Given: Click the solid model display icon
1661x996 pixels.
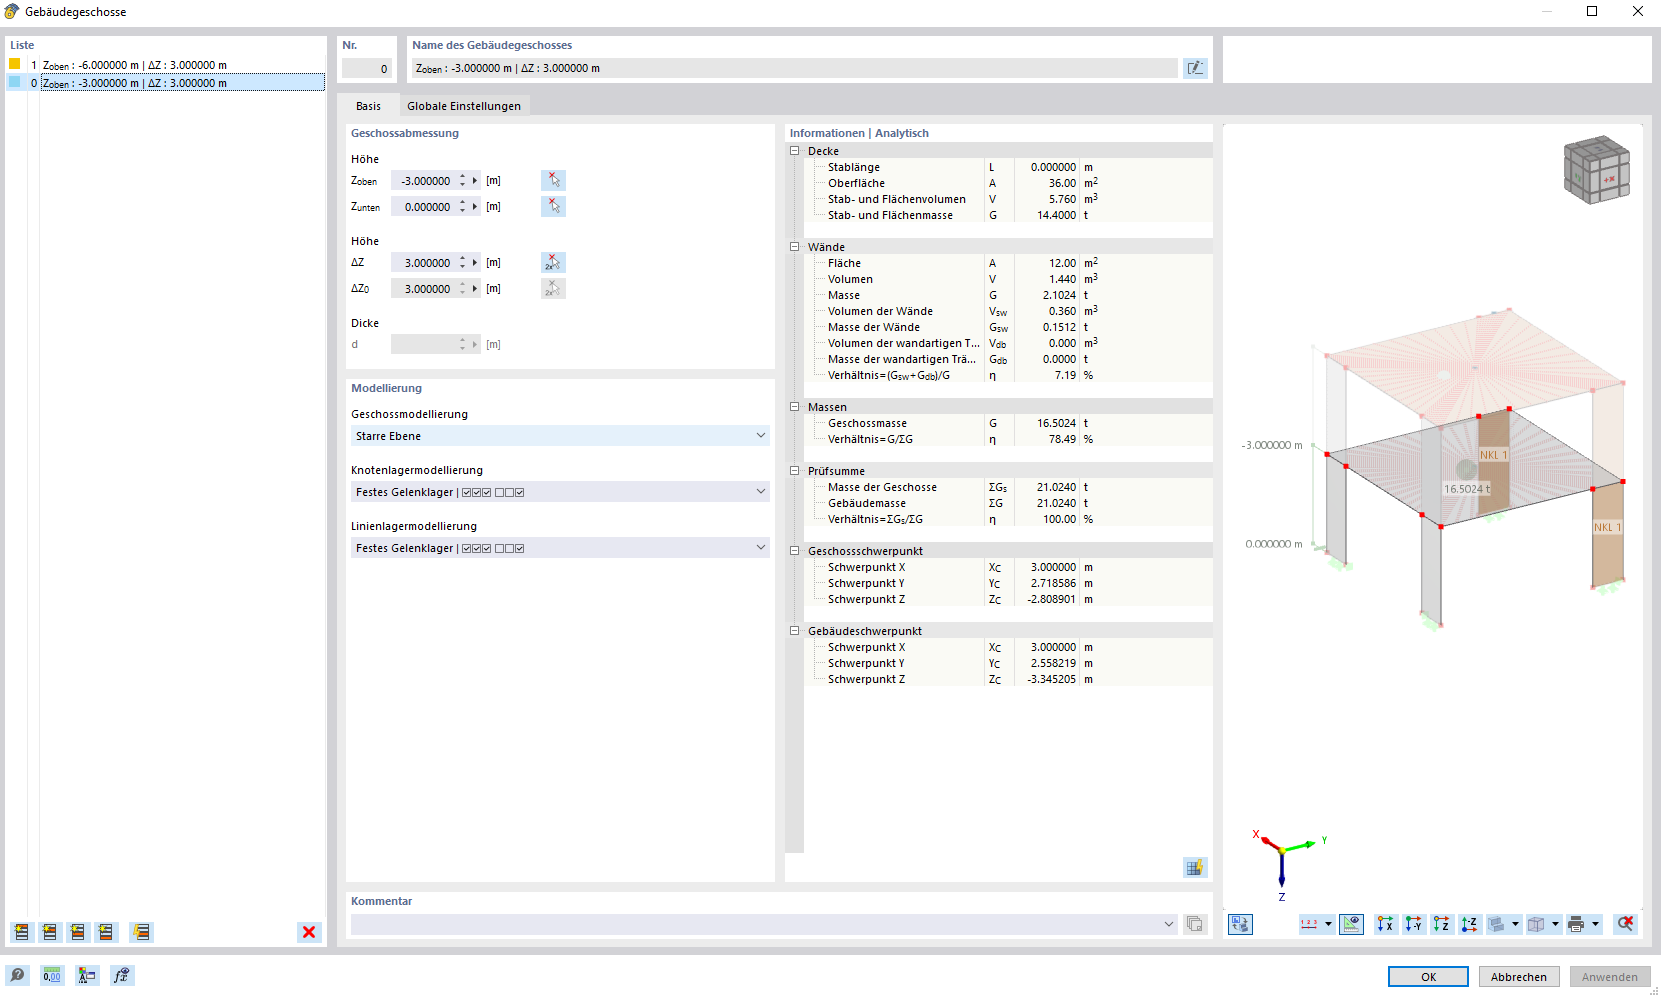Looking at the screenshot, I should pos(1496,924).
